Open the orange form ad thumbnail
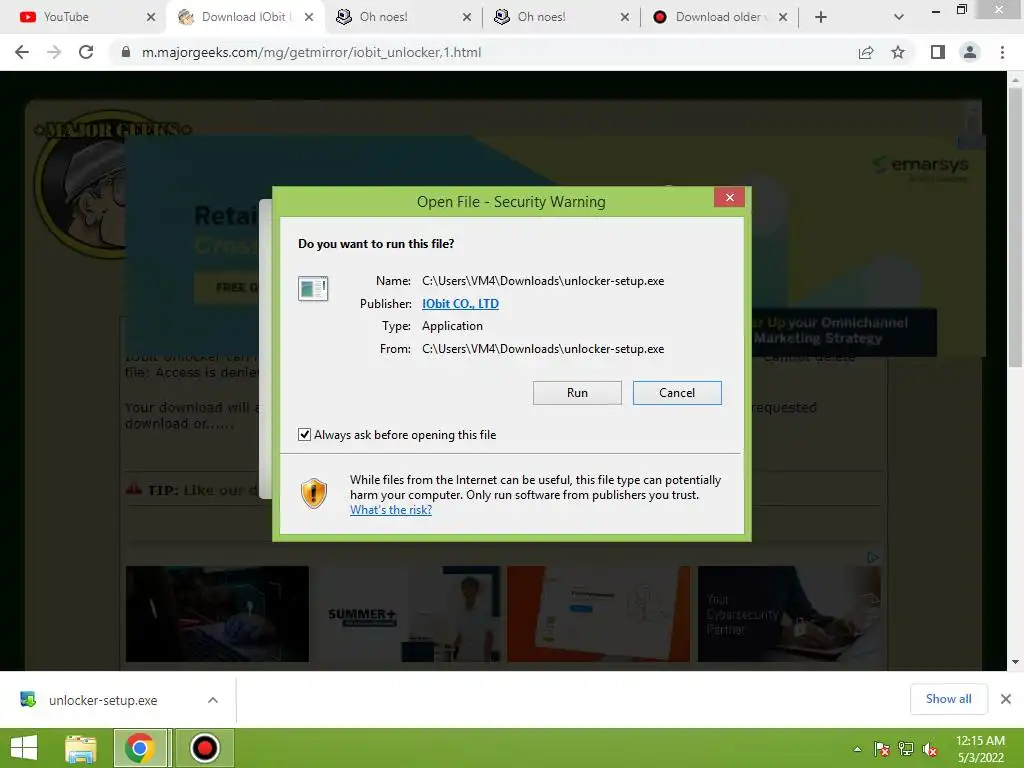 [x=598, y=614]
